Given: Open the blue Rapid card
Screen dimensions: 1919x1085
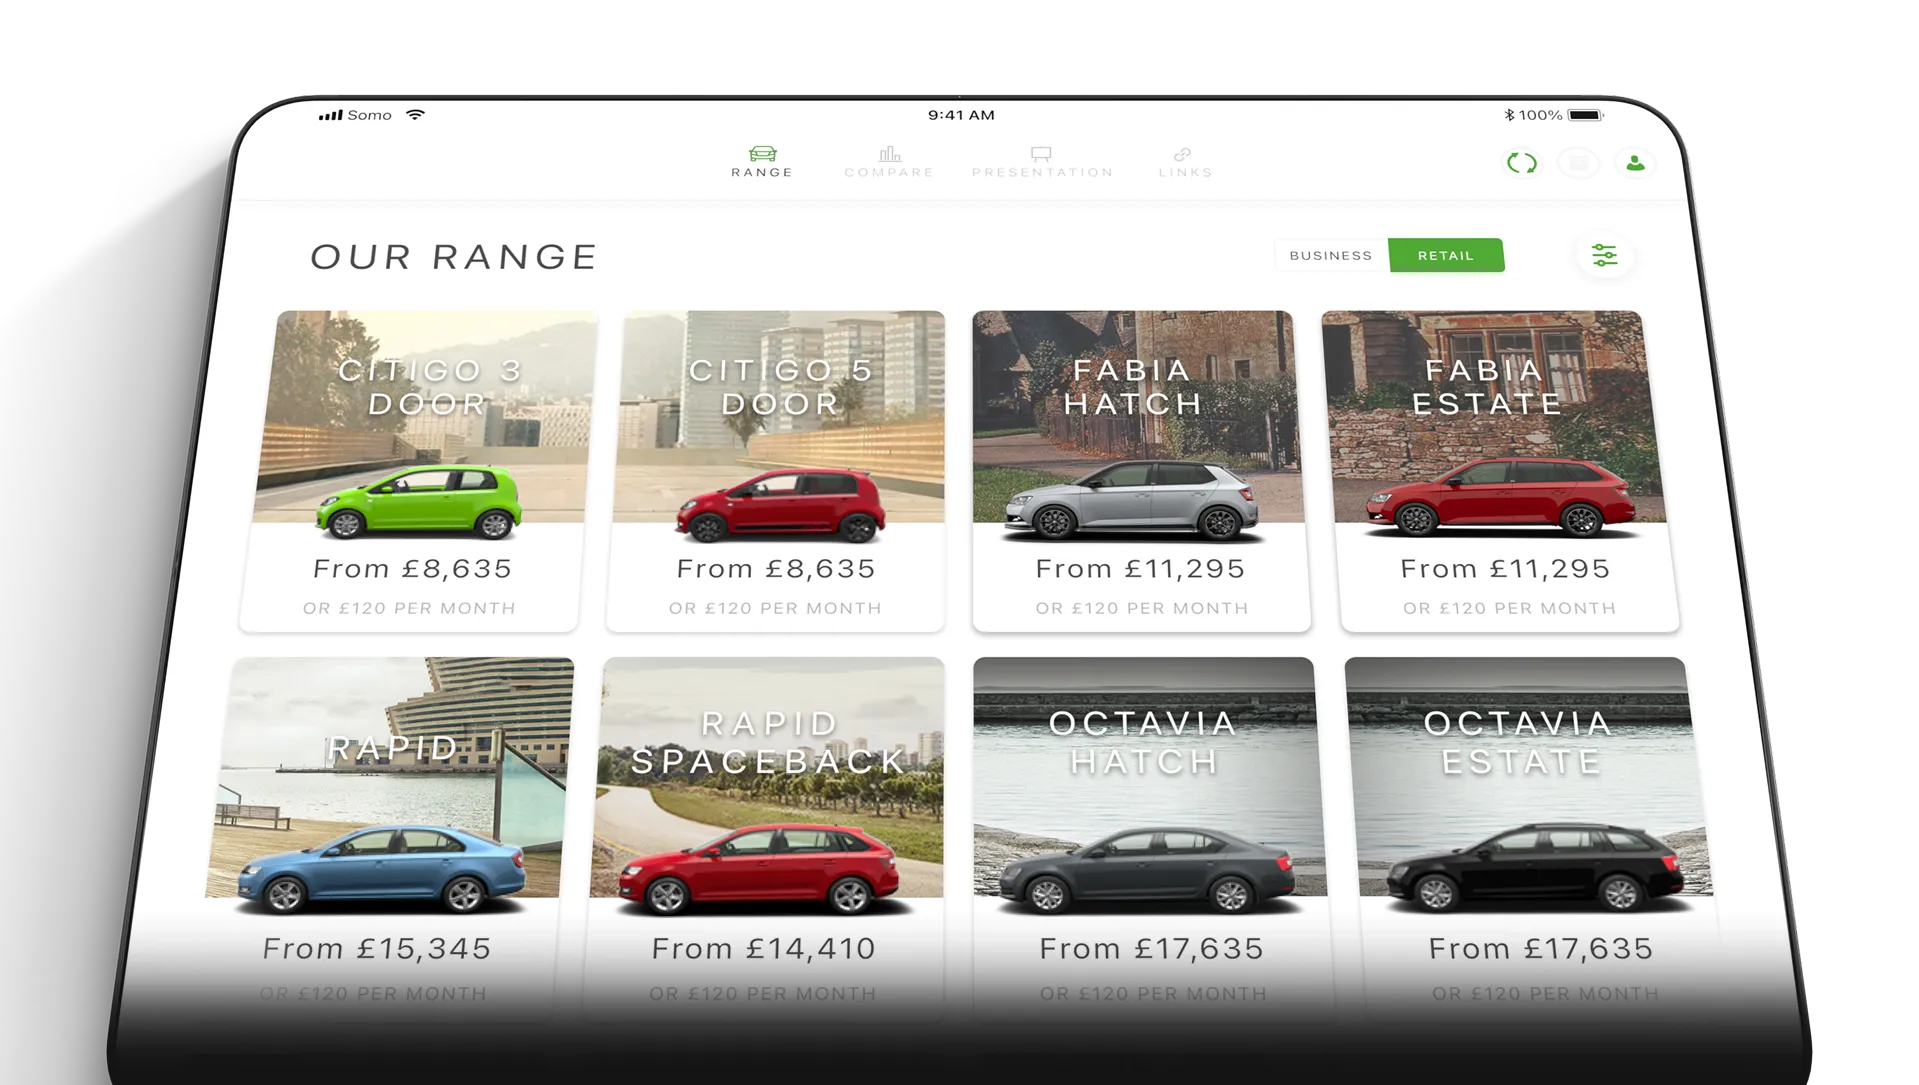Looking at the screenshot, I should tap(385, 840).
